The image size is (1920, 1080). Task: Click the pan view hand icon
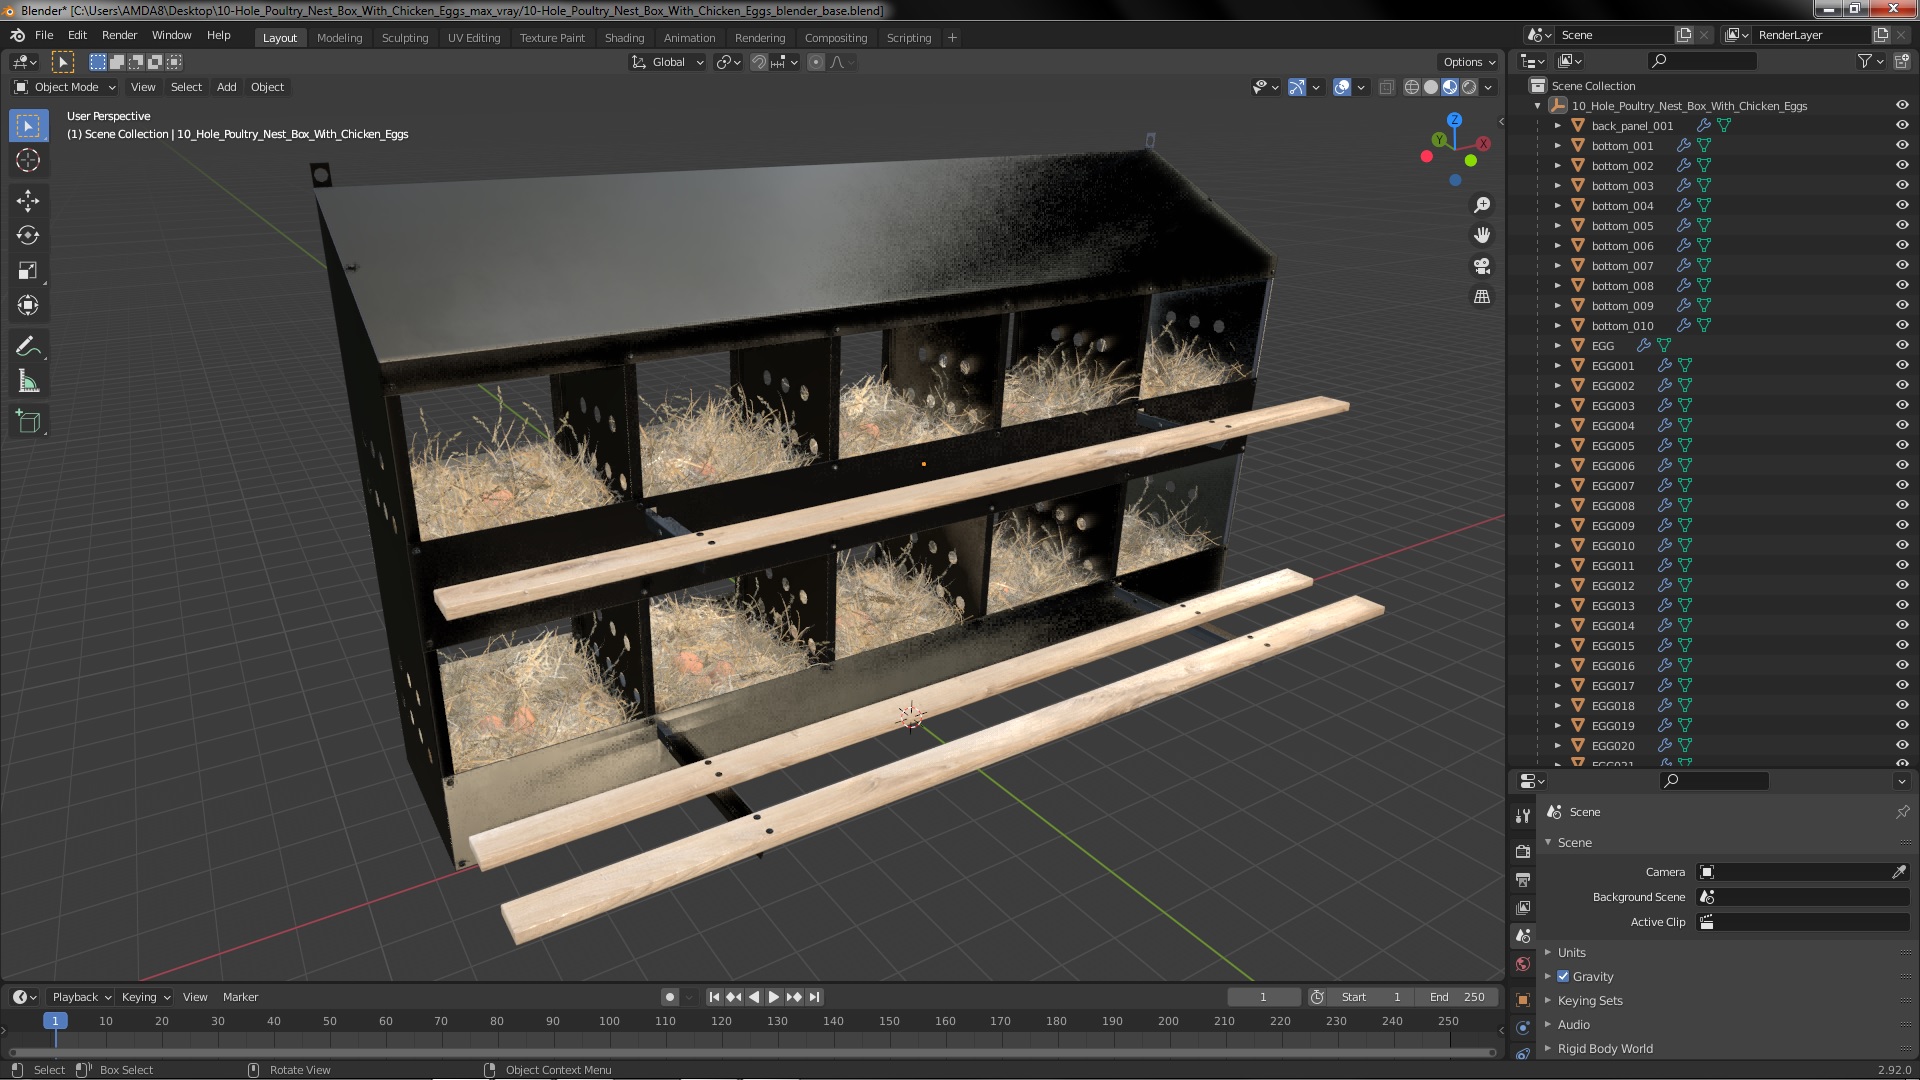pyautogui.click(x=1482, y=235)
